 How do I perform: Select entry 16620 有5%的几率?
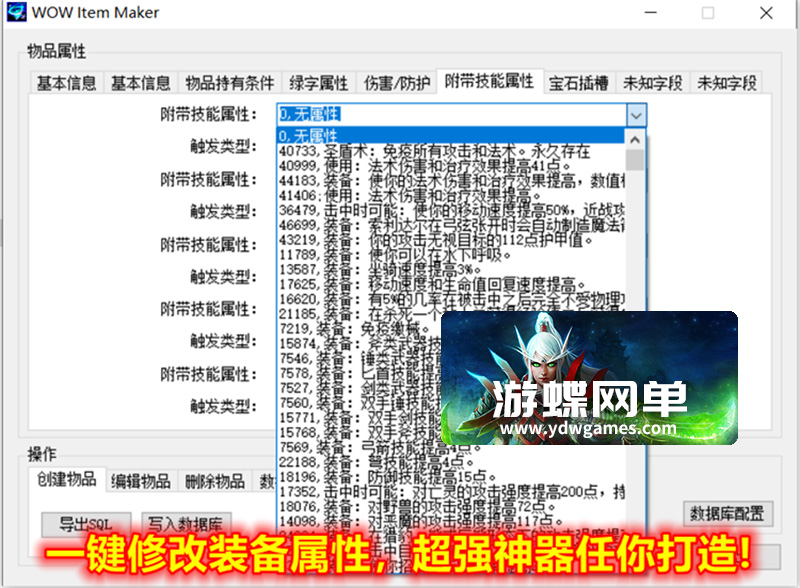(x=451, y=299)
